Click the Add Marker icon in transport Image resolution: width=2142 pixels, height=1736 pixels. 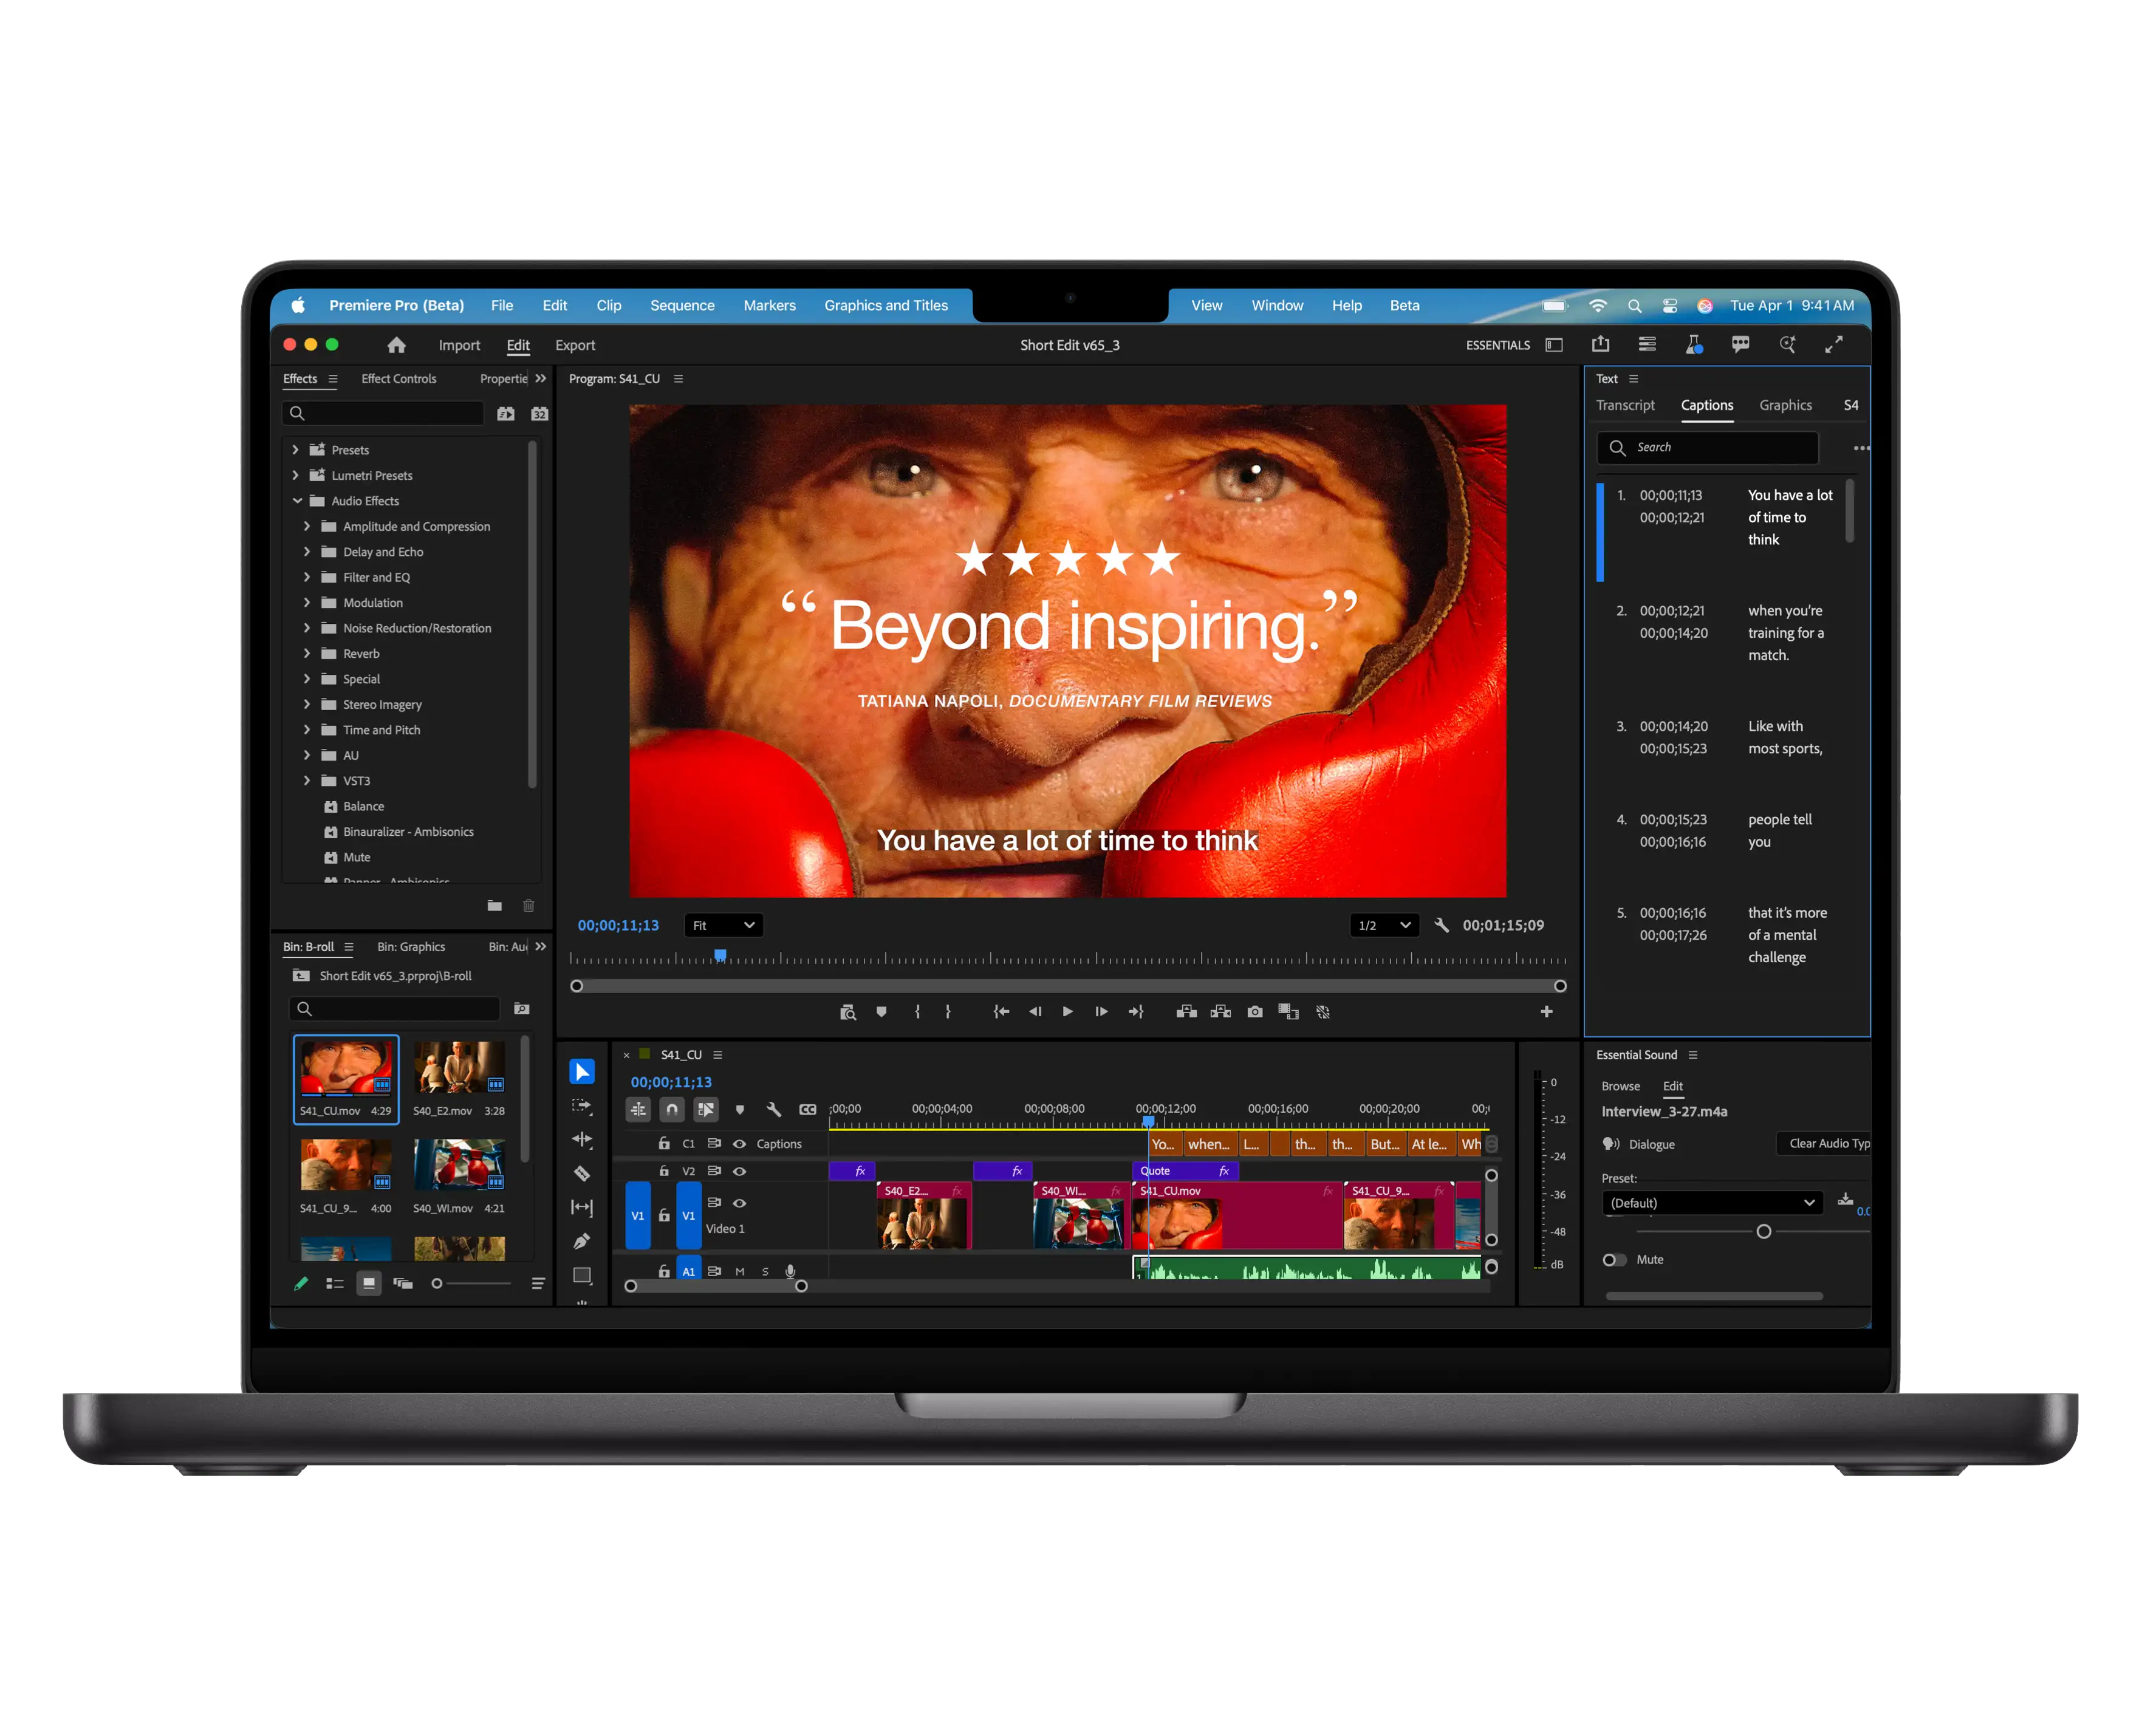(881, 1012)
